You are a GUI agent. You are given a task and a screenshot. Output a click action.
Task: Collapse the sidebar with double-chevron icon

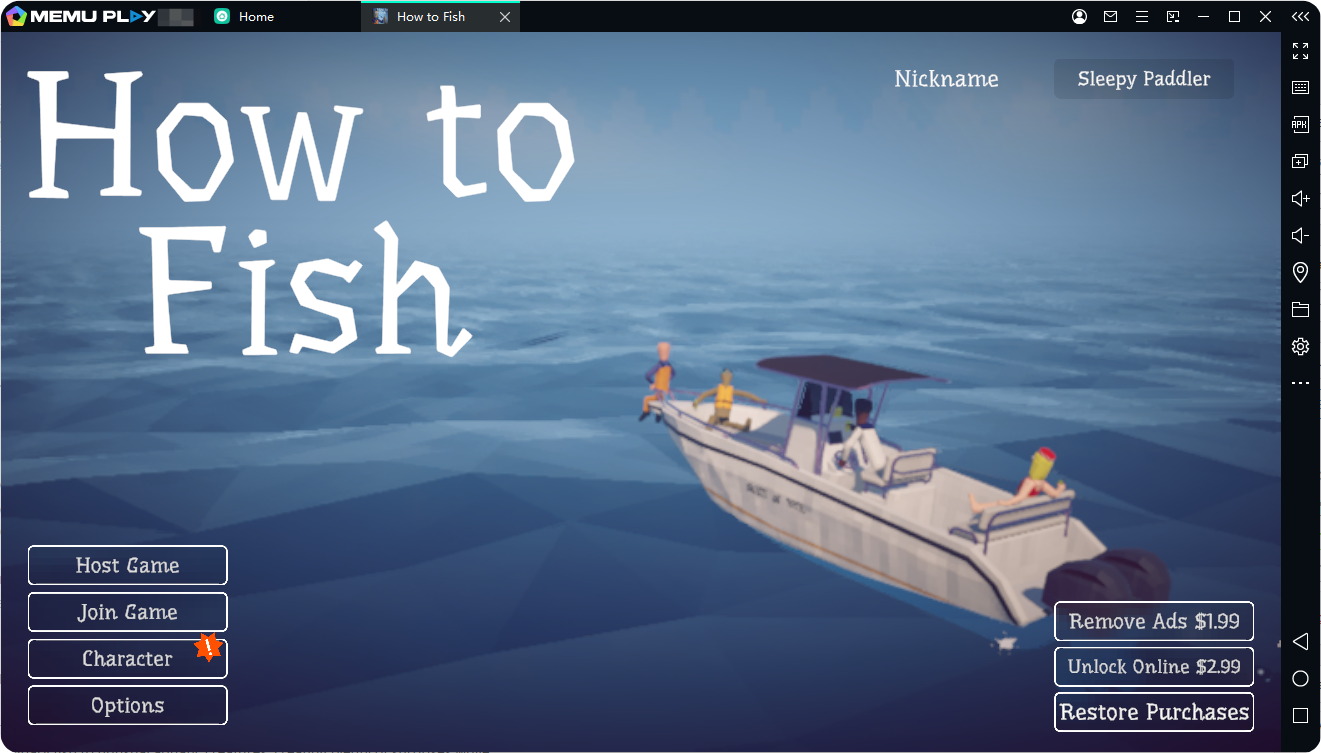[x=1300, y=17]
